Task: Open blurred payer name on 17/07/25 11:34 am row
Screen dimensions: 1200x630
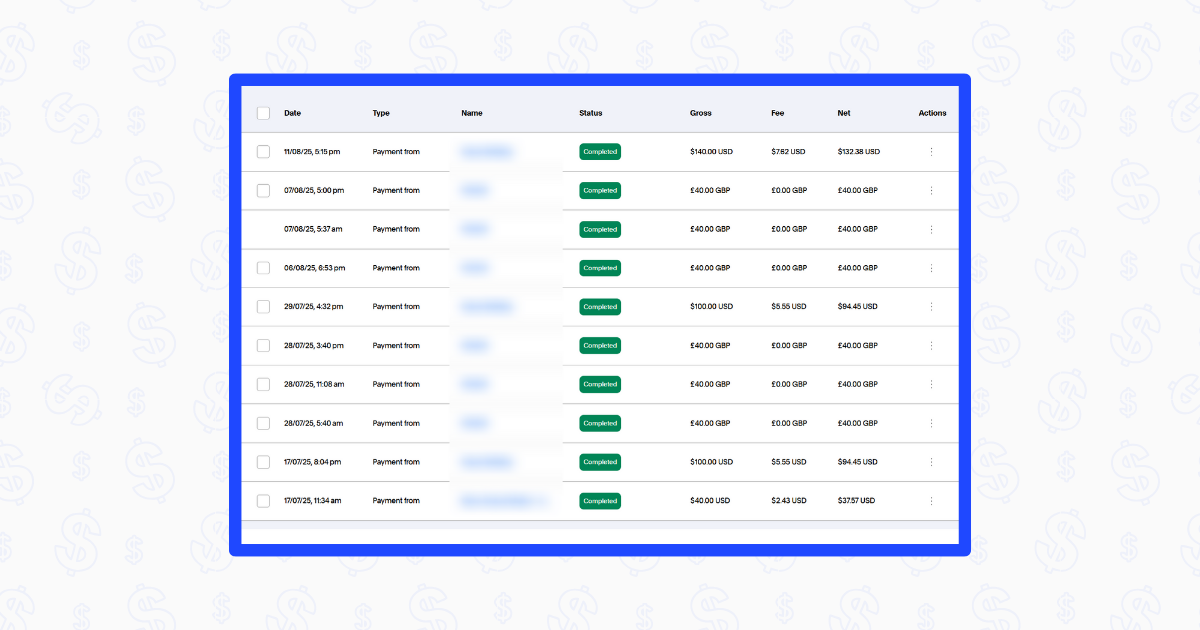Action: [x=504, y=501]
